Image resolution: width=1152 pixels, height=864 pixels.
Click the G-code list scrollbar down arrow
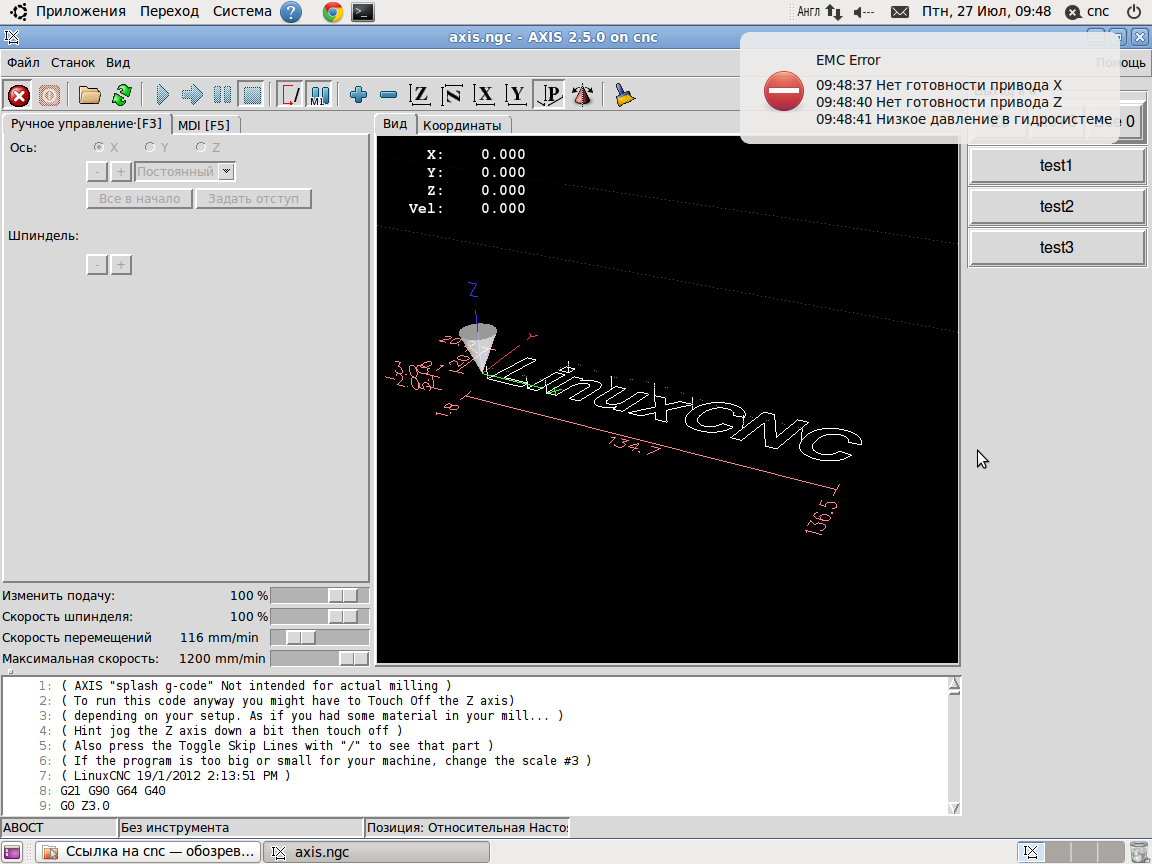tap(954, 808)
